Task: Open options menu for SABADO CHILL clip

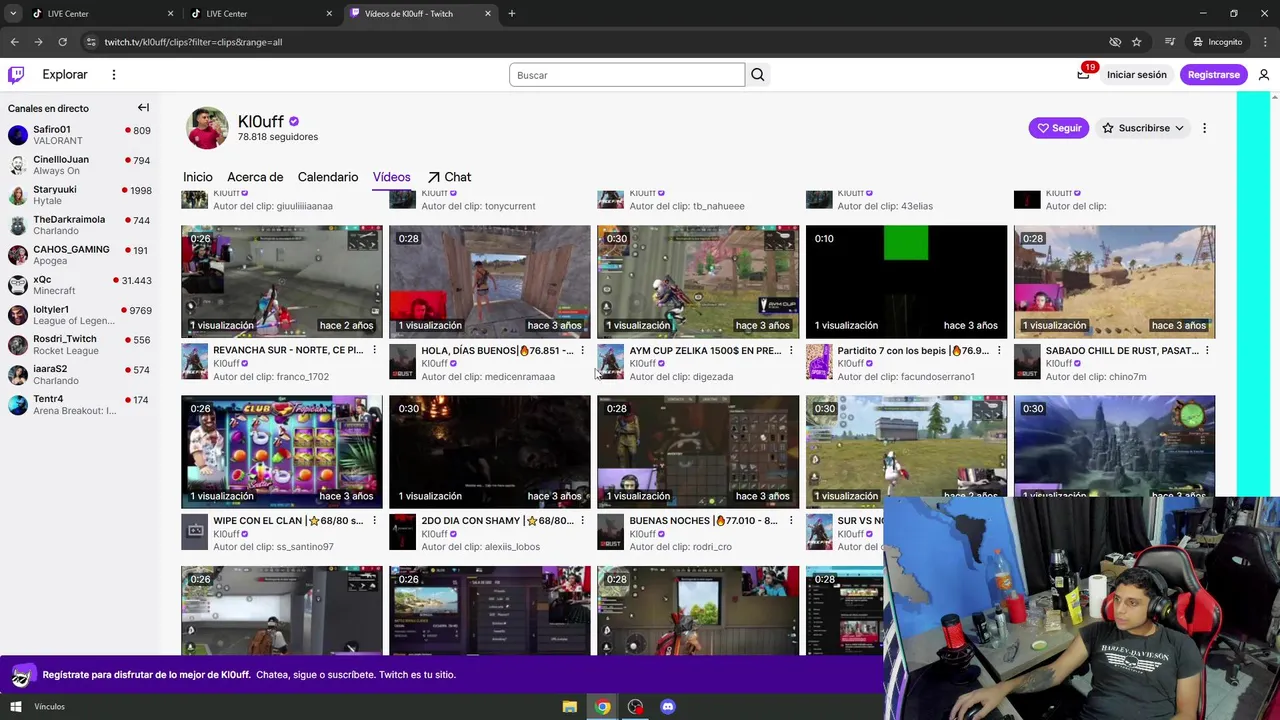Action: (x=1207, y=350)
